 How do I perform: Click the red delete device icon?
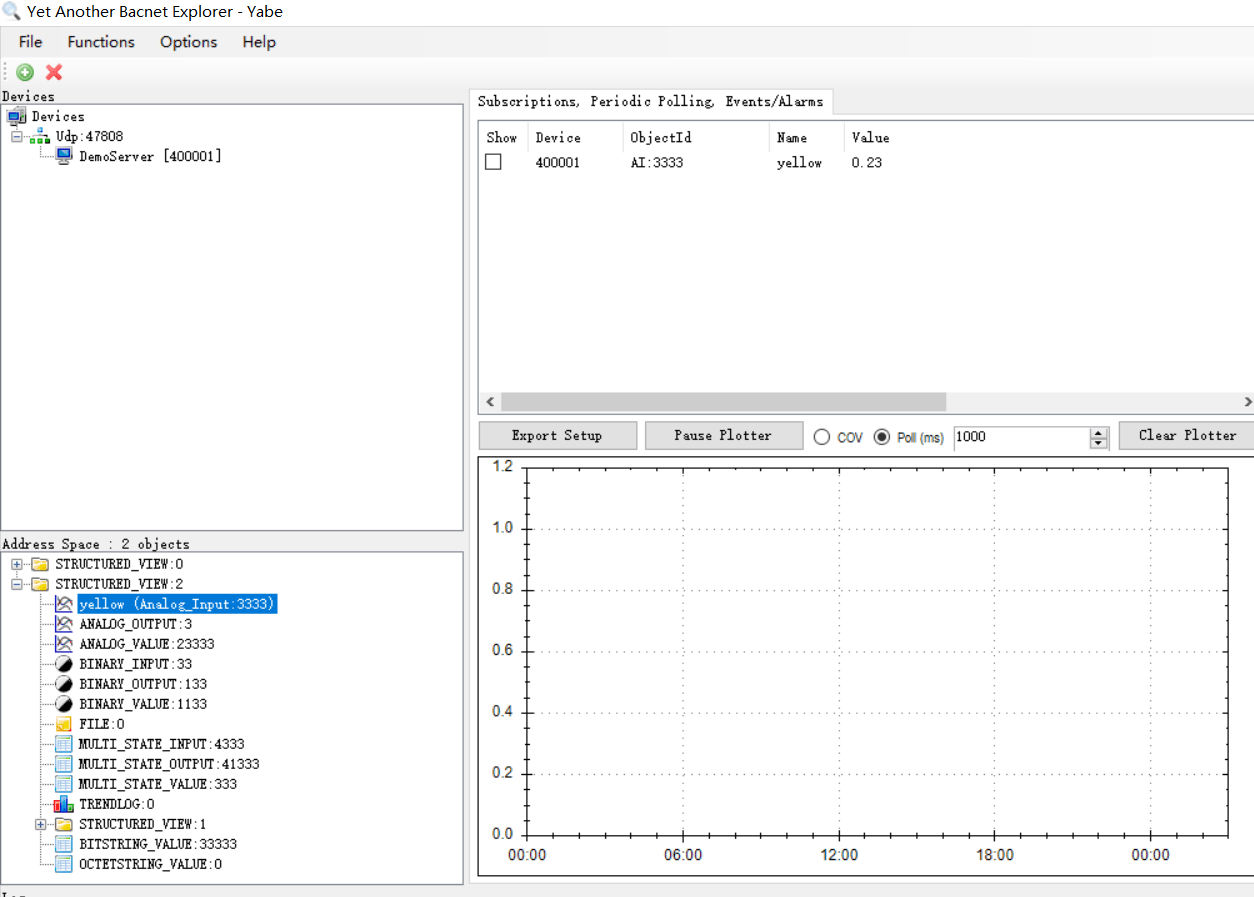click(x=52, y=72)
